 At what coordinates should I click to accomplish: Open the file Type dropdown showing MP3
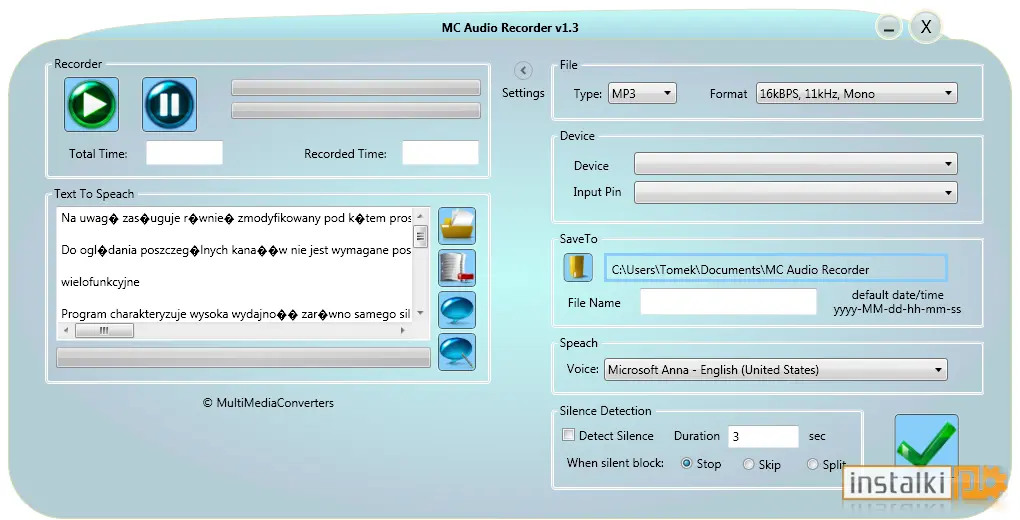(x=642, y=94)
